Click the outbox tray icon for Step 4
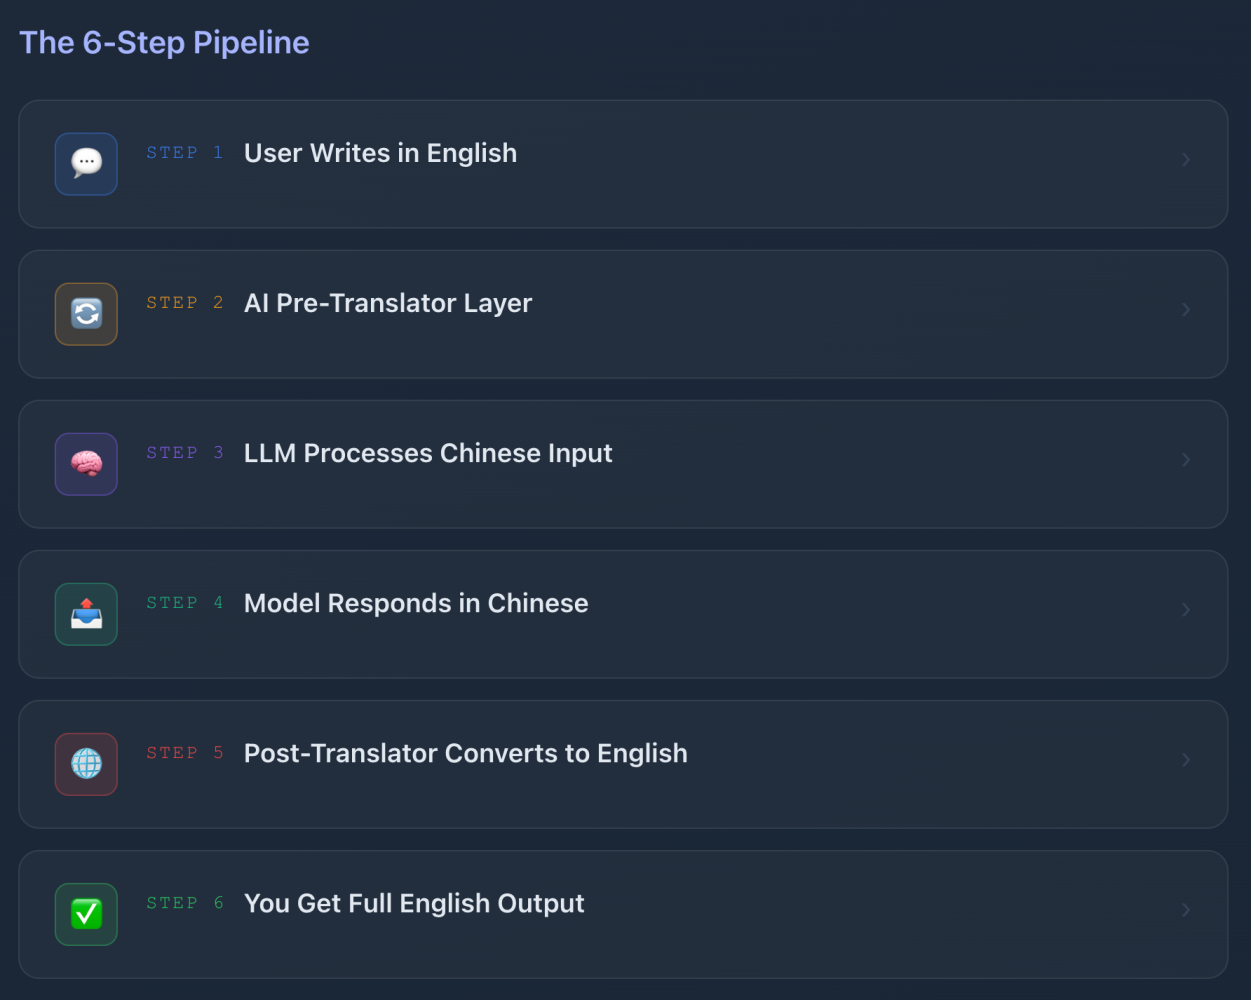Image resolution: width=1251 pixels, height=1000 pixels. coord(86,614)
